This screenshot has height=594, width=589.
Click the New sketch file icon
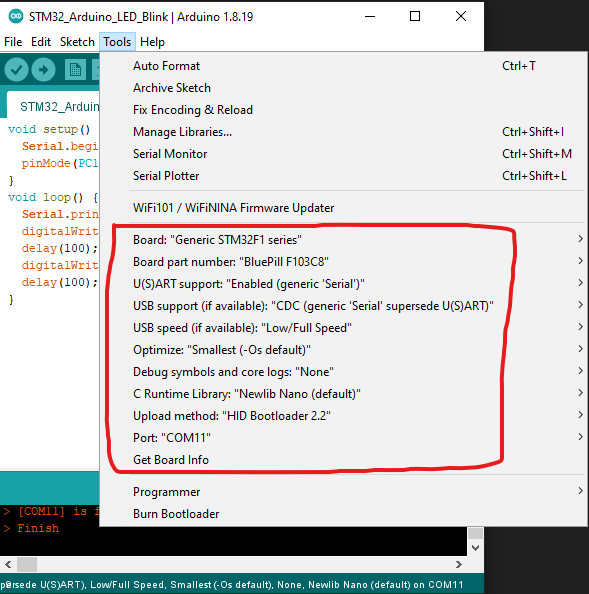(x=75, y=70)
